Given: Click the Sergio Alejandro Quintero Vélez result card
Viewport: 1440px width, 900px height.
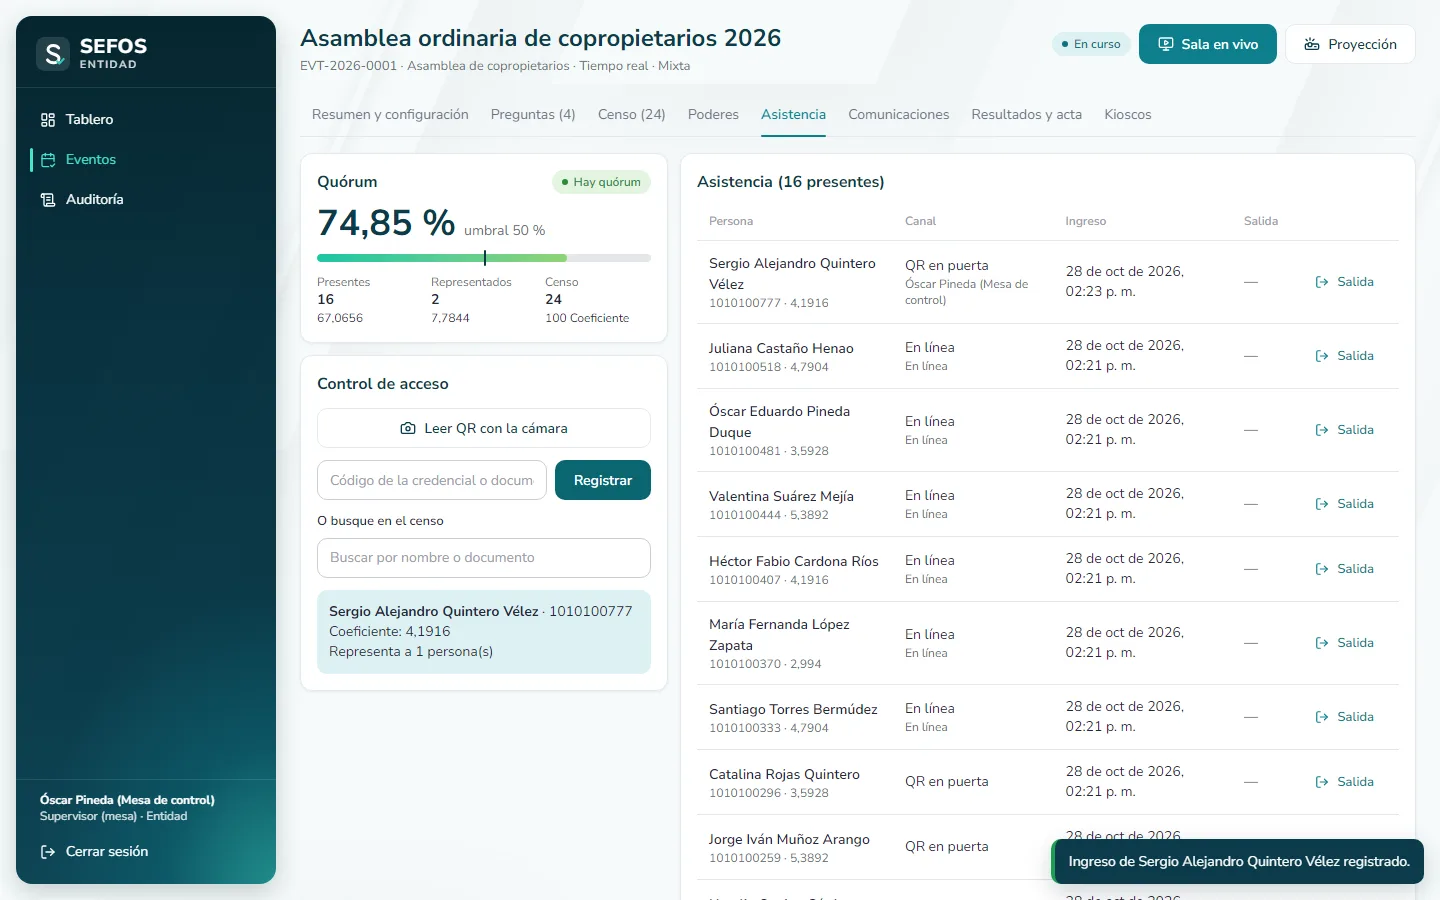Looking at the screenshot, I should pos(484,632).
